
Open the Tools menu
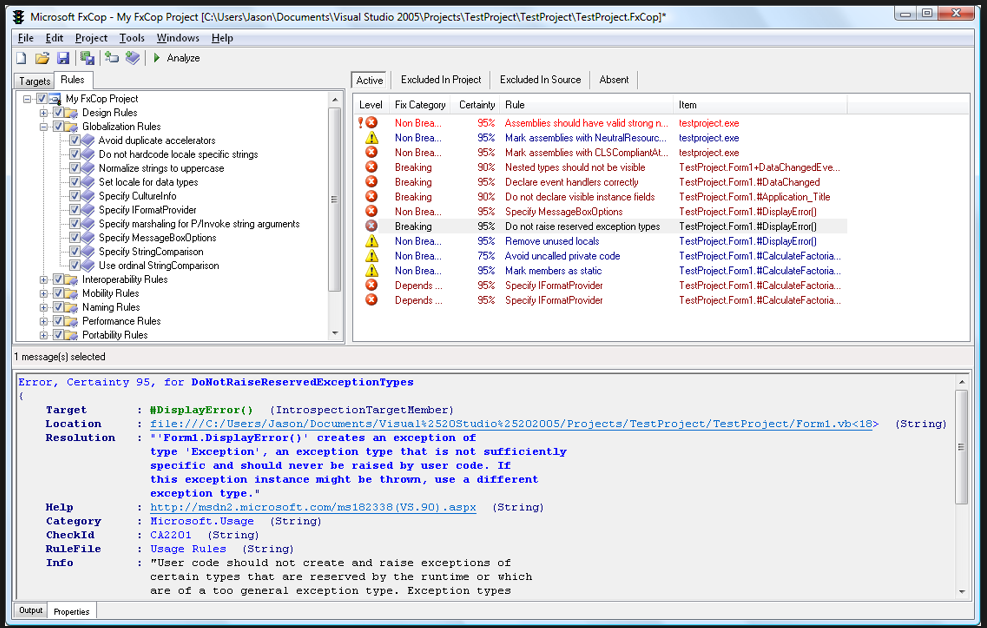132,38
